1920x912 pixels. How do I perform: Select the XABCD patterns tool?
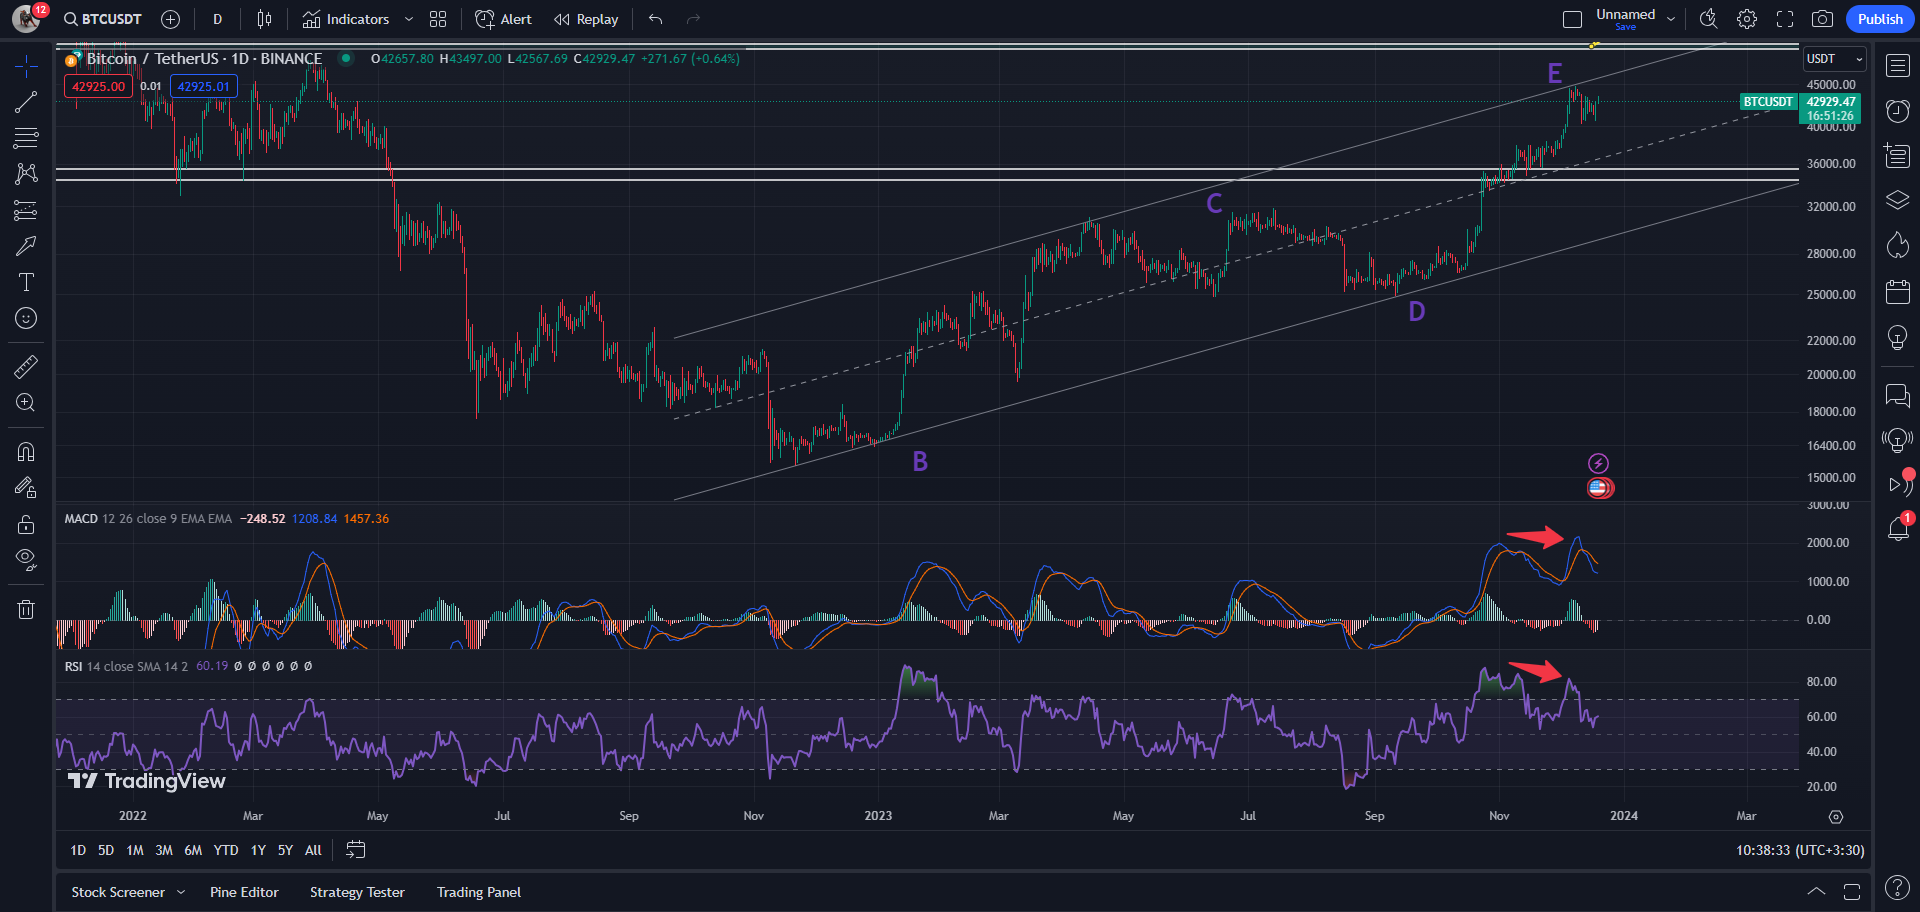pos(26,174)
